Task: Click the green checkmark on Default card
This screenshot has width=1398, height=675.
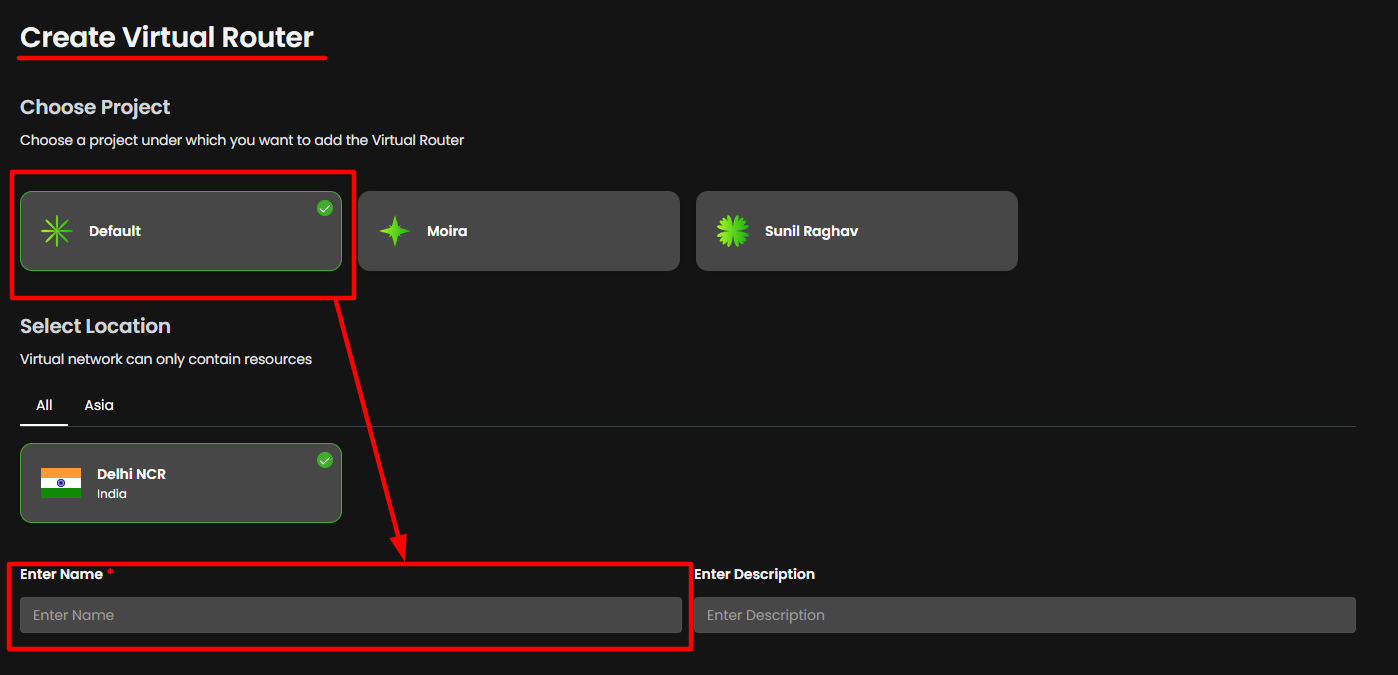Action: pyautogui.click(x=325, y=208)
